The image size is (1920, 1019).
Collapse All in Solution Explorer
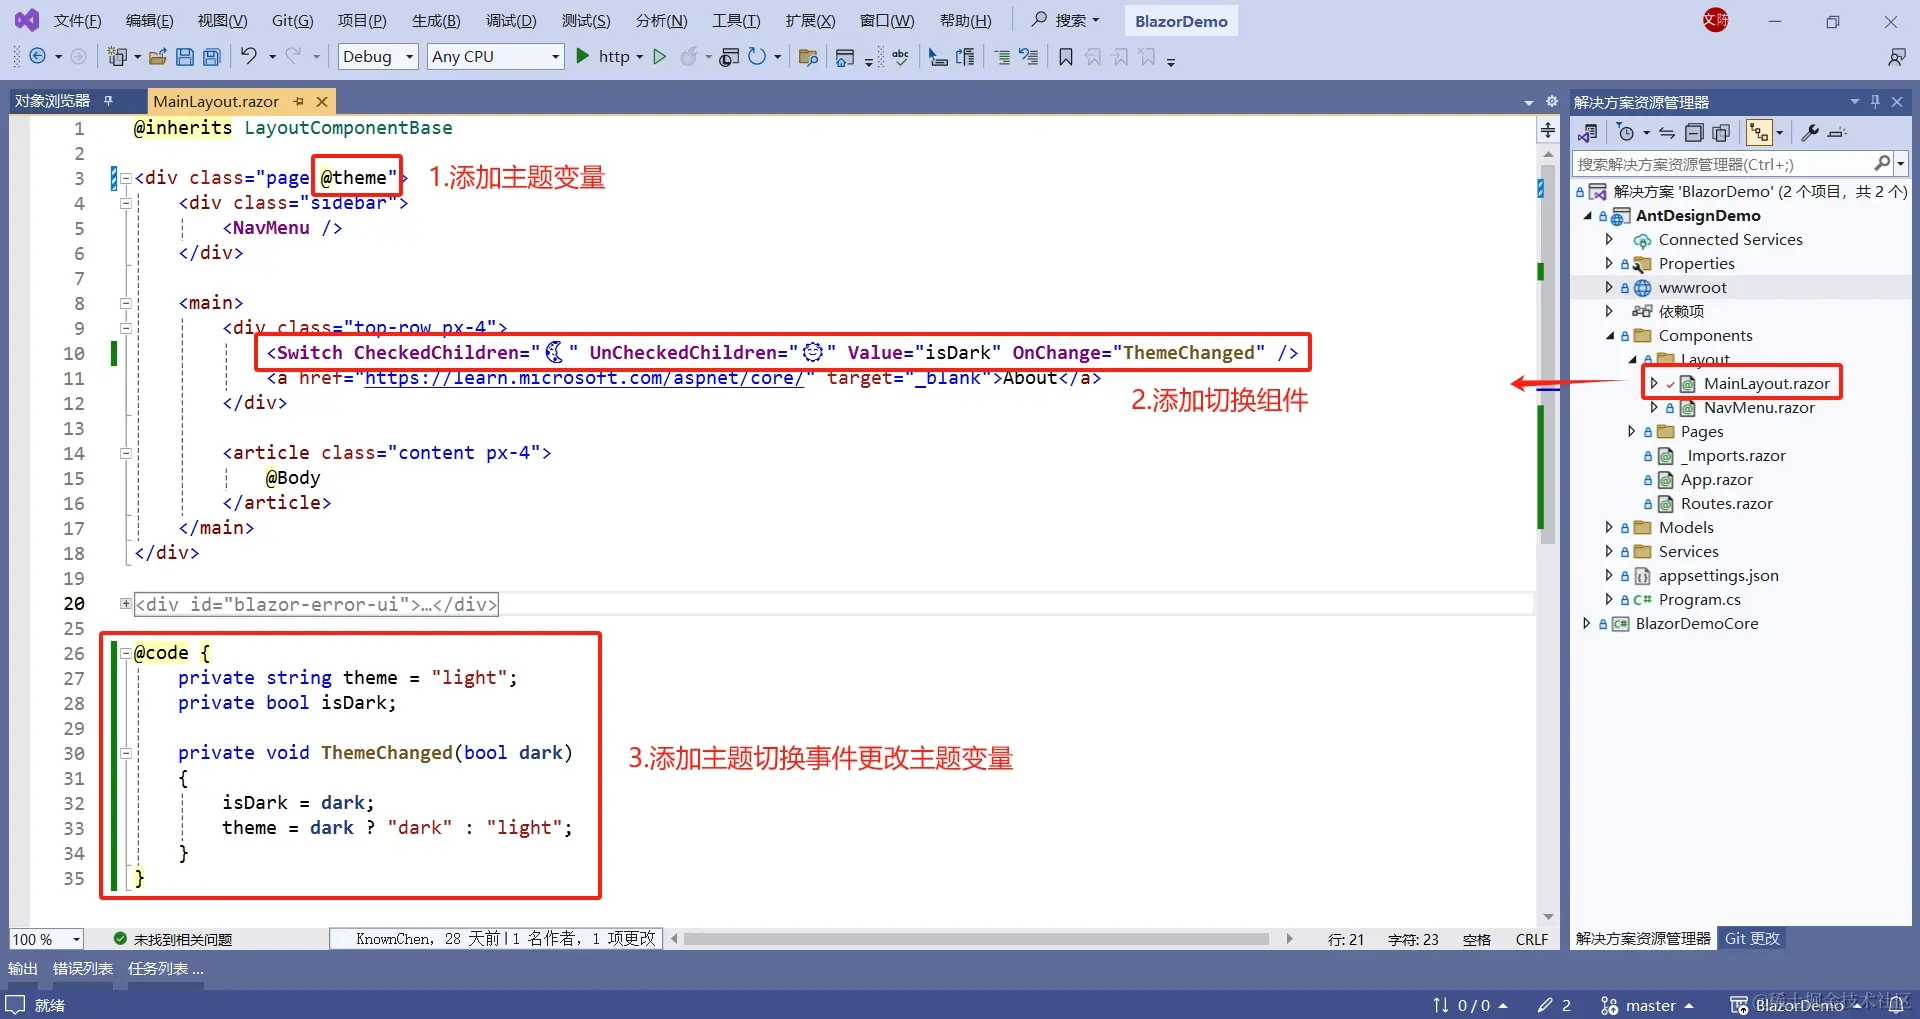1694,133
